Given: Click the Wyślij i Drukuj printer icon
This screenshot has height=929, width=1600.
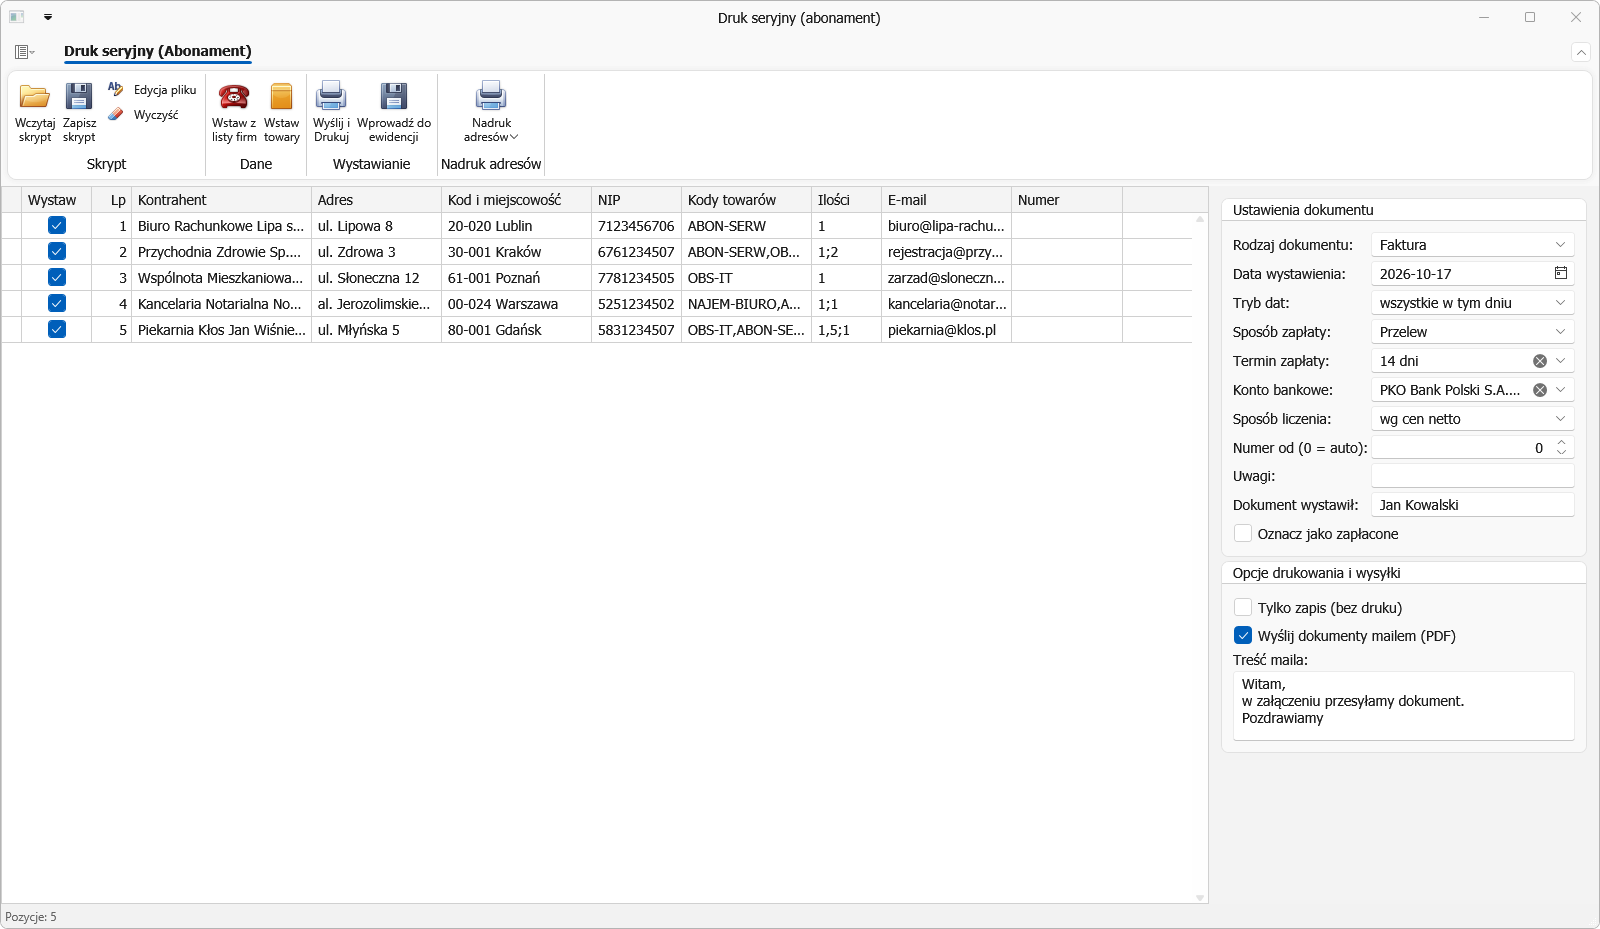Looking at the screenshot, I should pos(331,96).
